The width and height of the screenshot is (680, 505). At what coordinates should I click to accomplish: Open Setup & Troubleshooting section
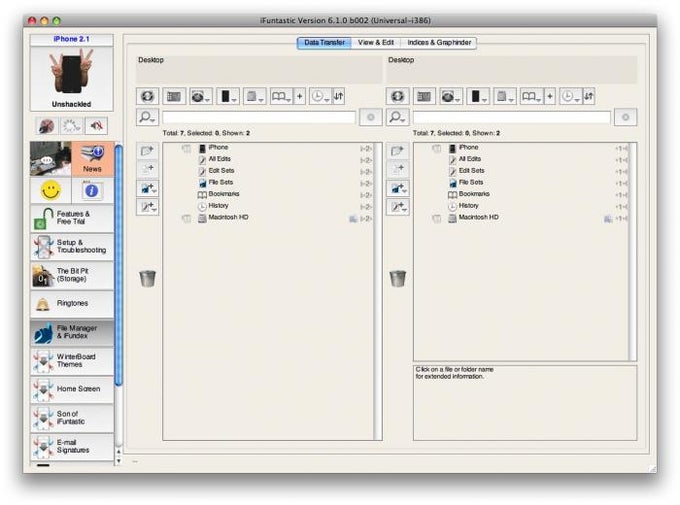[72, 246]
